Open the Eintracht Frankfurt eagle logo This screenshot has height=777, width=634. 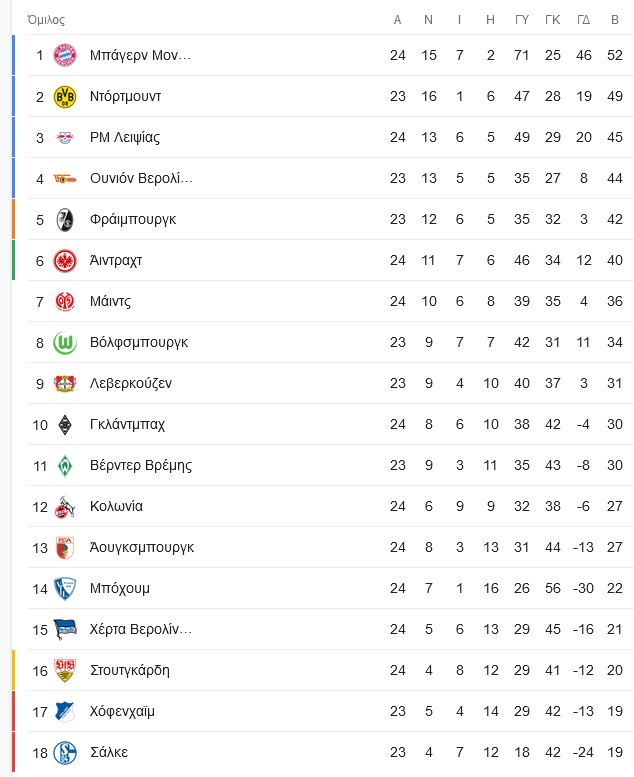pos(65,261)
